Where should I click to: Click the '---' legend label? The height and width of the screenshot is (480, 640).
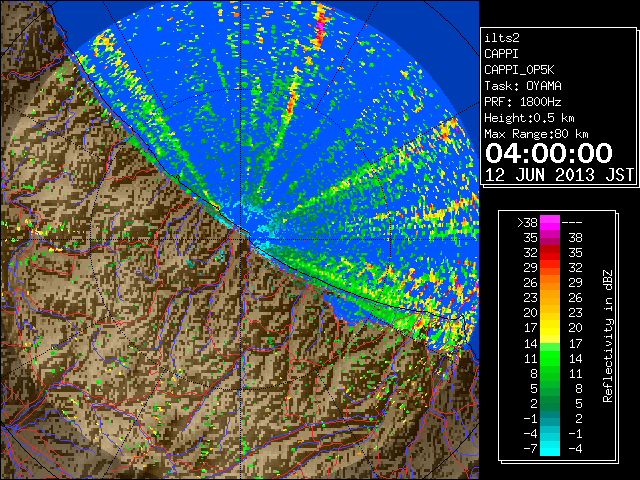(x=572, y=223)
